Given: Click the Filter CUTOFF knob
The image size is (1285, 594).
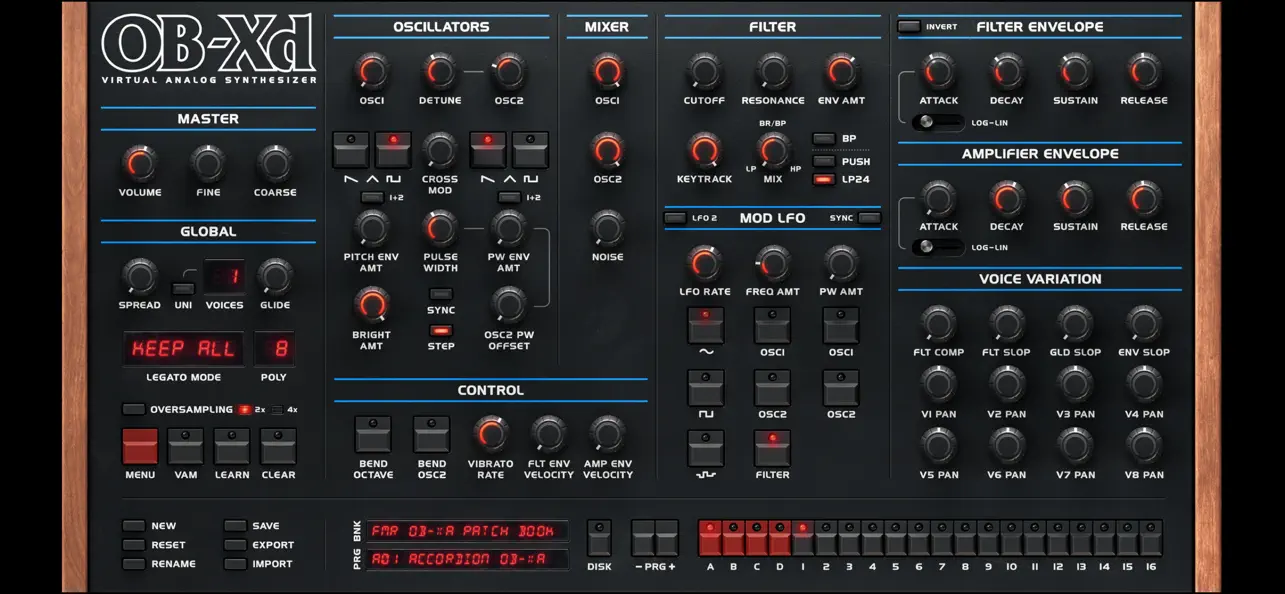Looking at the screenshot, I should coord(704,71).
